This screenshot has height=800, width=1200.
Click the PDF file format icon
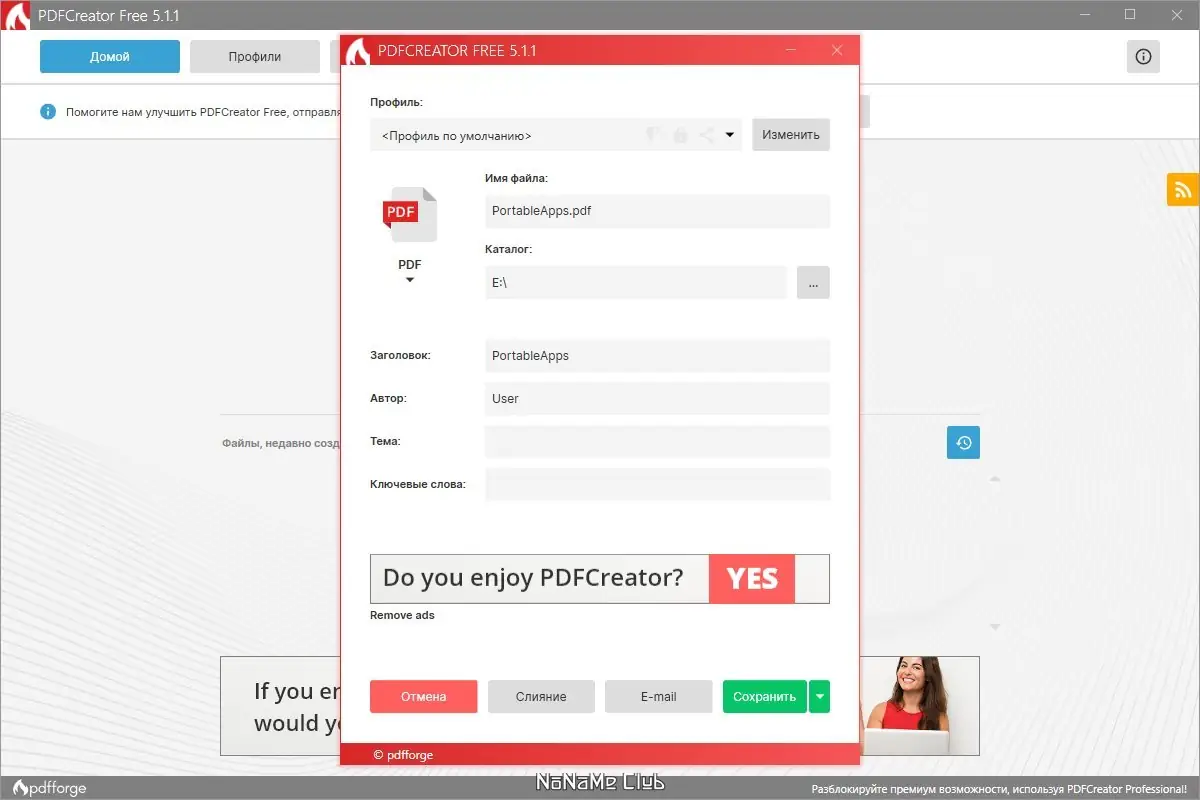(x=410, y=214)
